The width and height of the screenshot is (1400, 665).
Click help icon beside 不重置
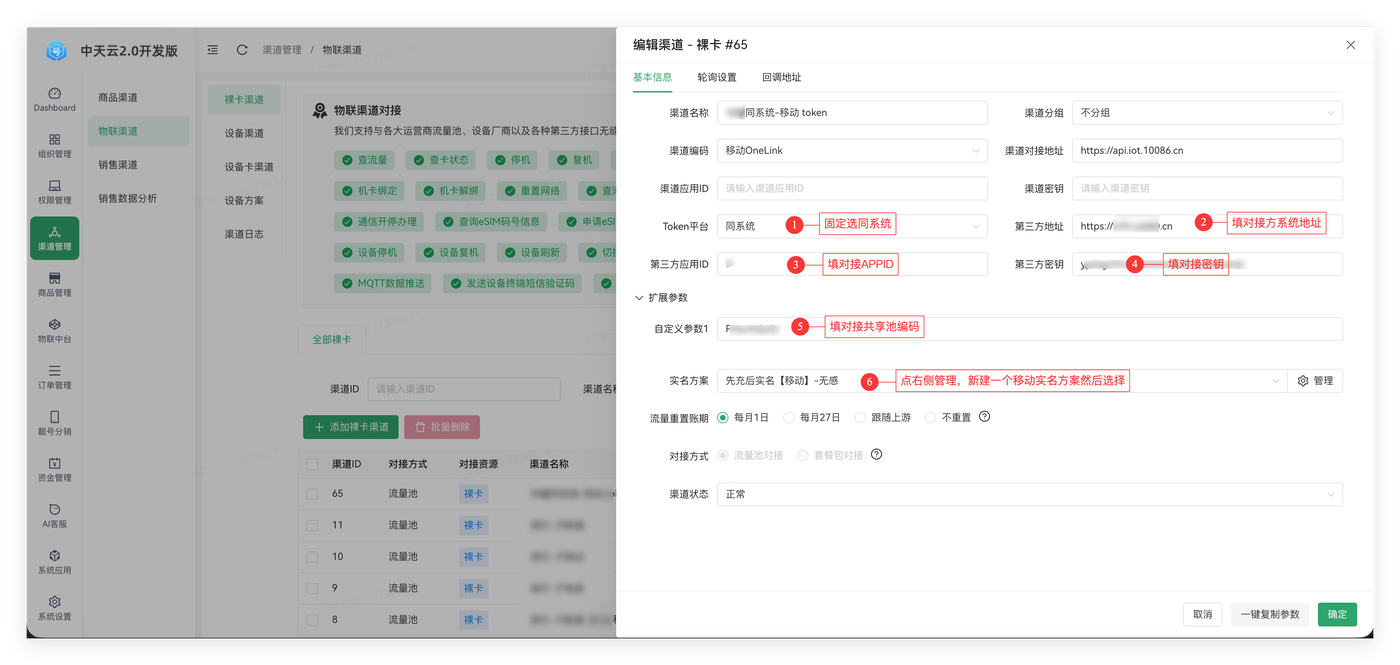[x=984, y=417]
